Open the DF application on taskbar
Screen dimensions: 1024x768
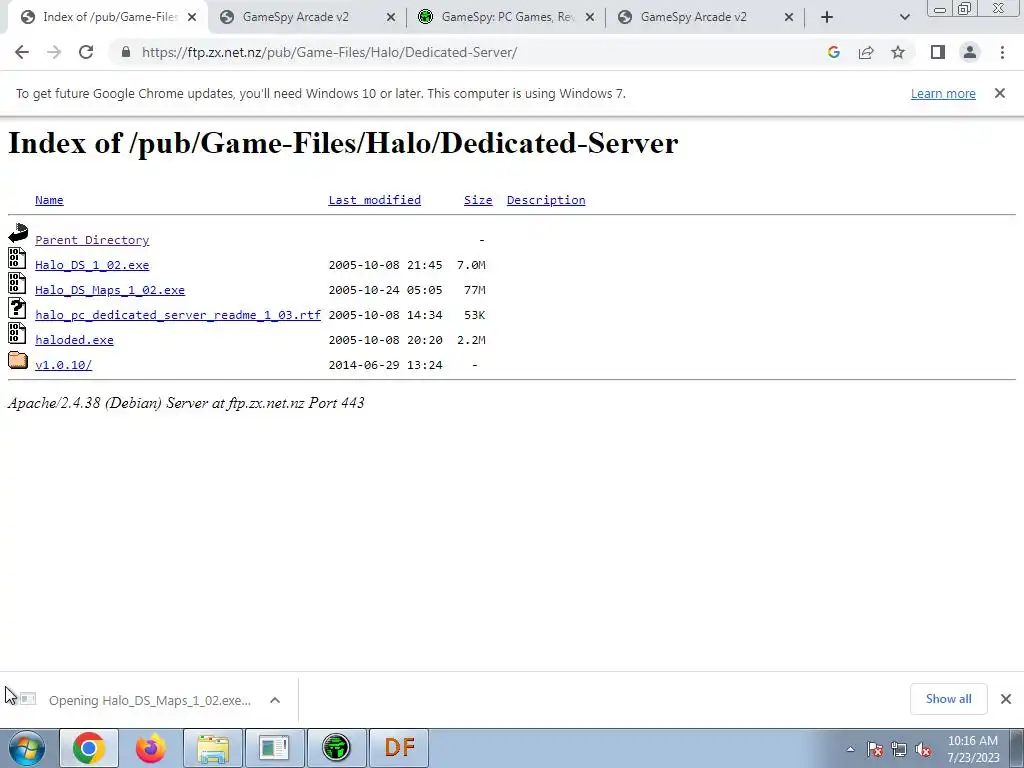[399, 748]
